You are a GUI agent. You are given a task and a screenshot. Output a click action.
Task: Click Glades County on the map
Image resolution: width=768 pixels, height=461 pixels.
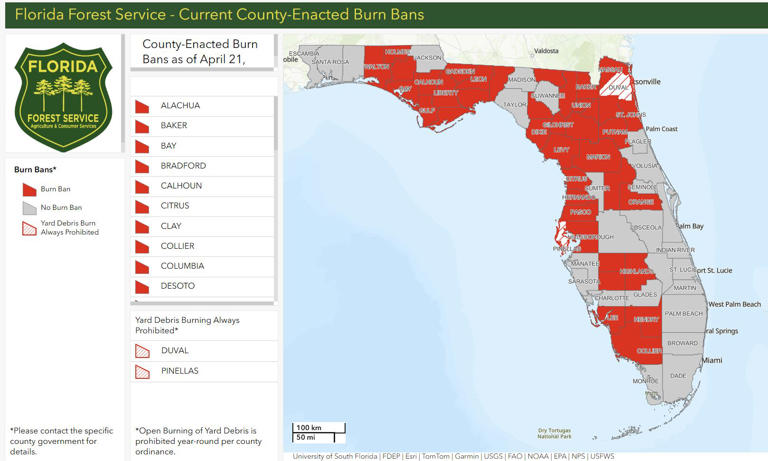[645, 294]
